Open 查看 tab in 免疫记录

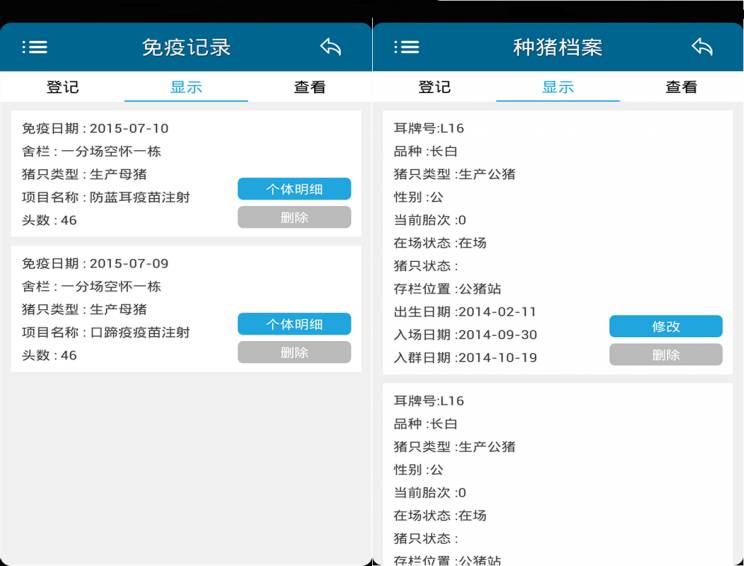click(310, 87)
